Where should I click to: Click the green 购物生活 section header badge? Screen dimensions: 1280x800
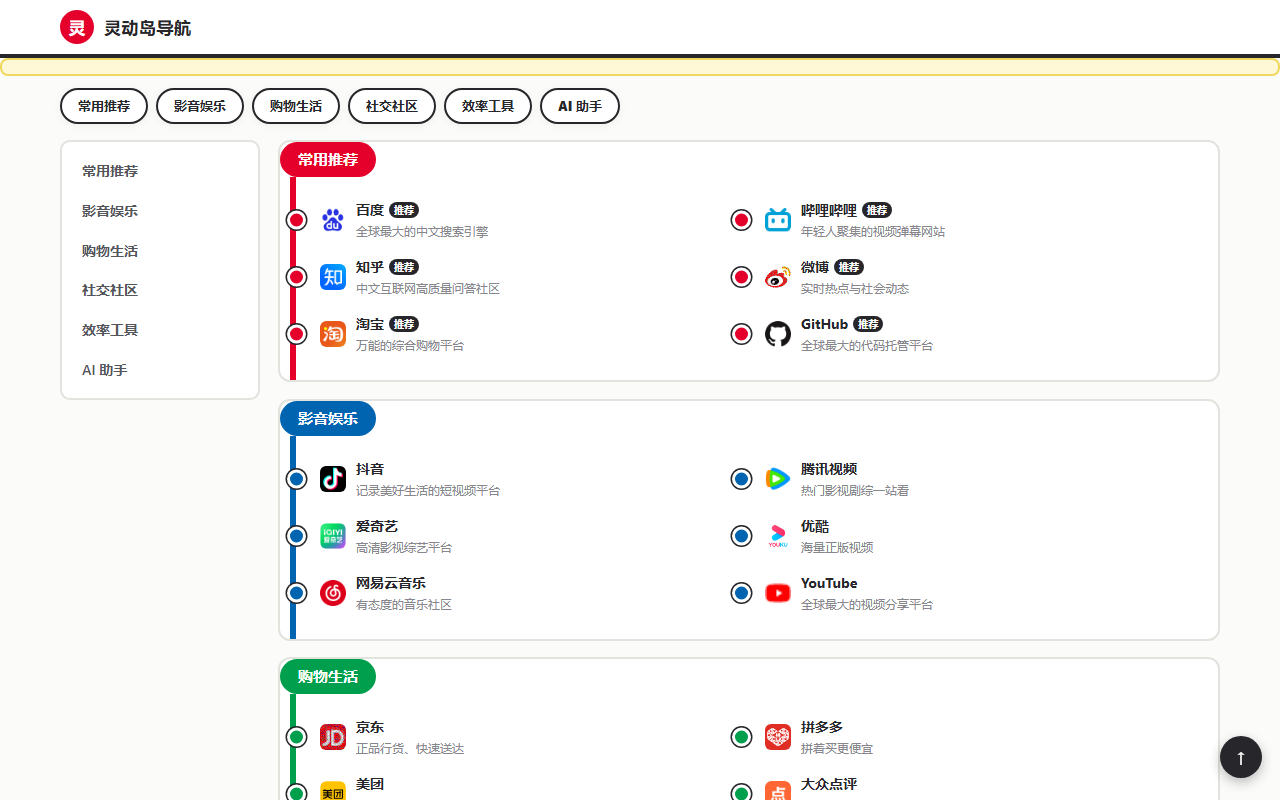328,677
